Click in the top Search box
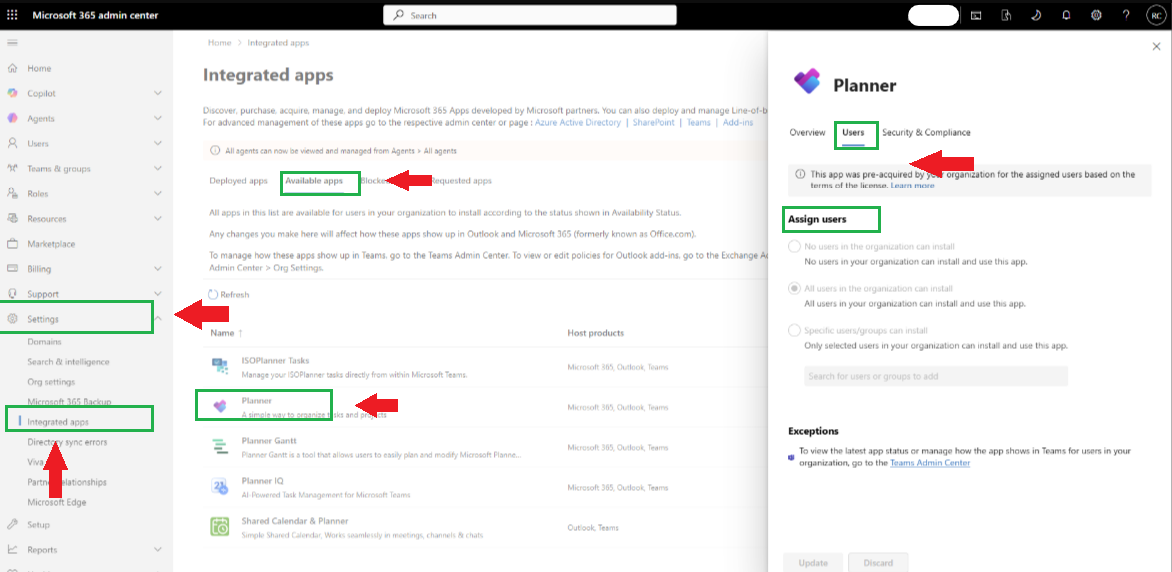The height and width of the screenshot is (572, 1172). (530, 15)
